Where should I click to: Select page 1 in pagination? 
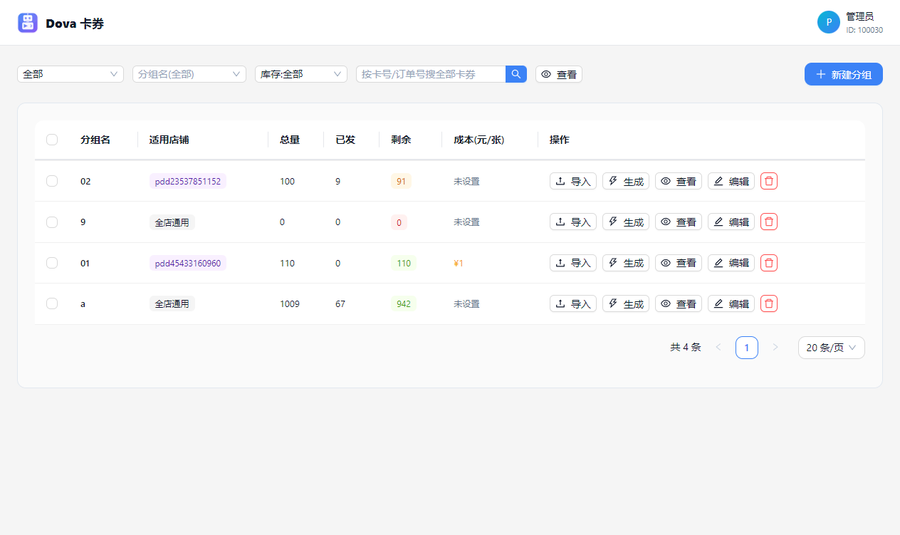[747, 347]
